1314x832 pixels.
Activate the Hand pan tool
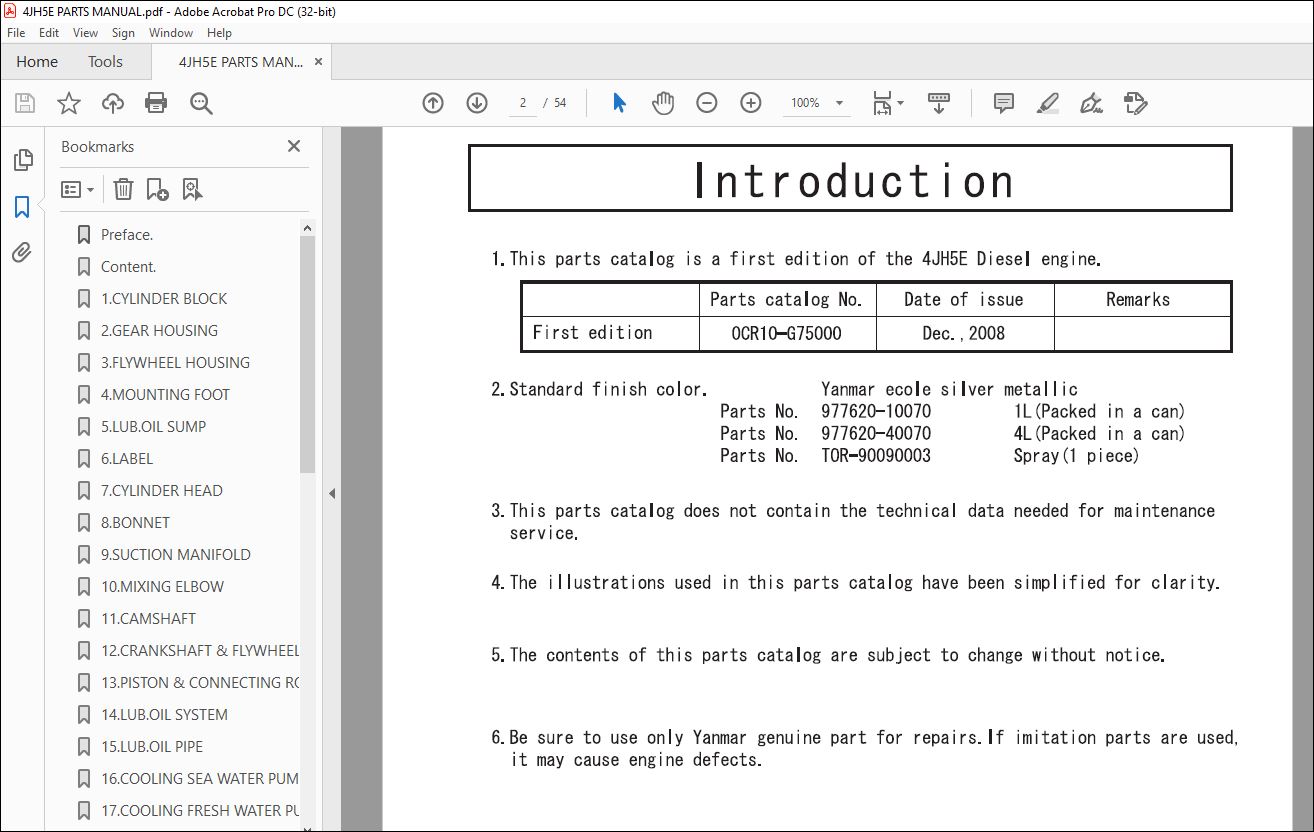coord(663,103)
